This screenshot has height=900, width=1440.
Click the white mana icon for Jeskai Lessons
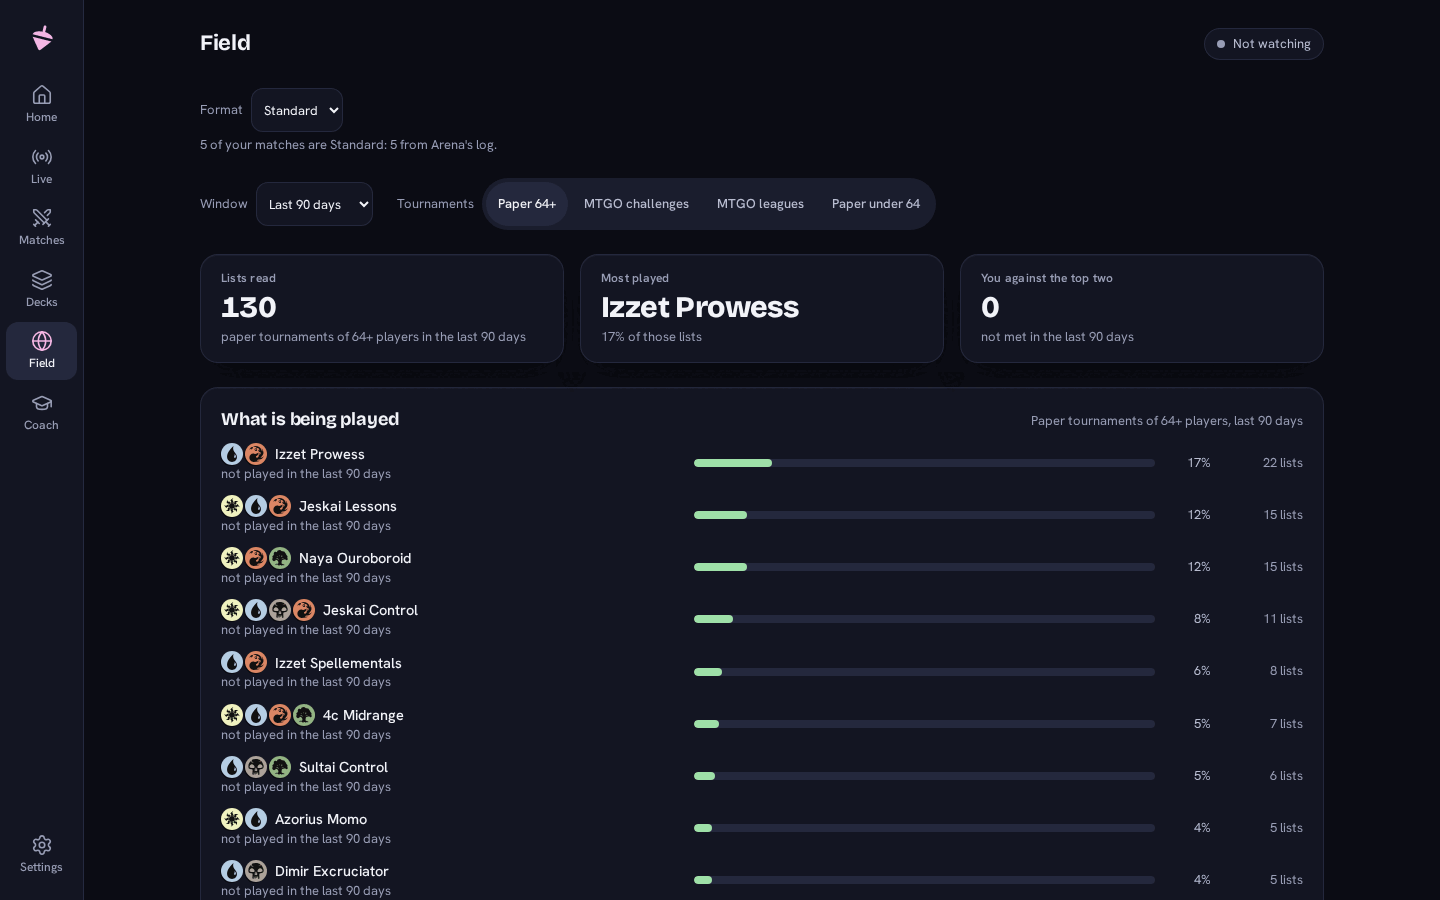click(232, 506)
